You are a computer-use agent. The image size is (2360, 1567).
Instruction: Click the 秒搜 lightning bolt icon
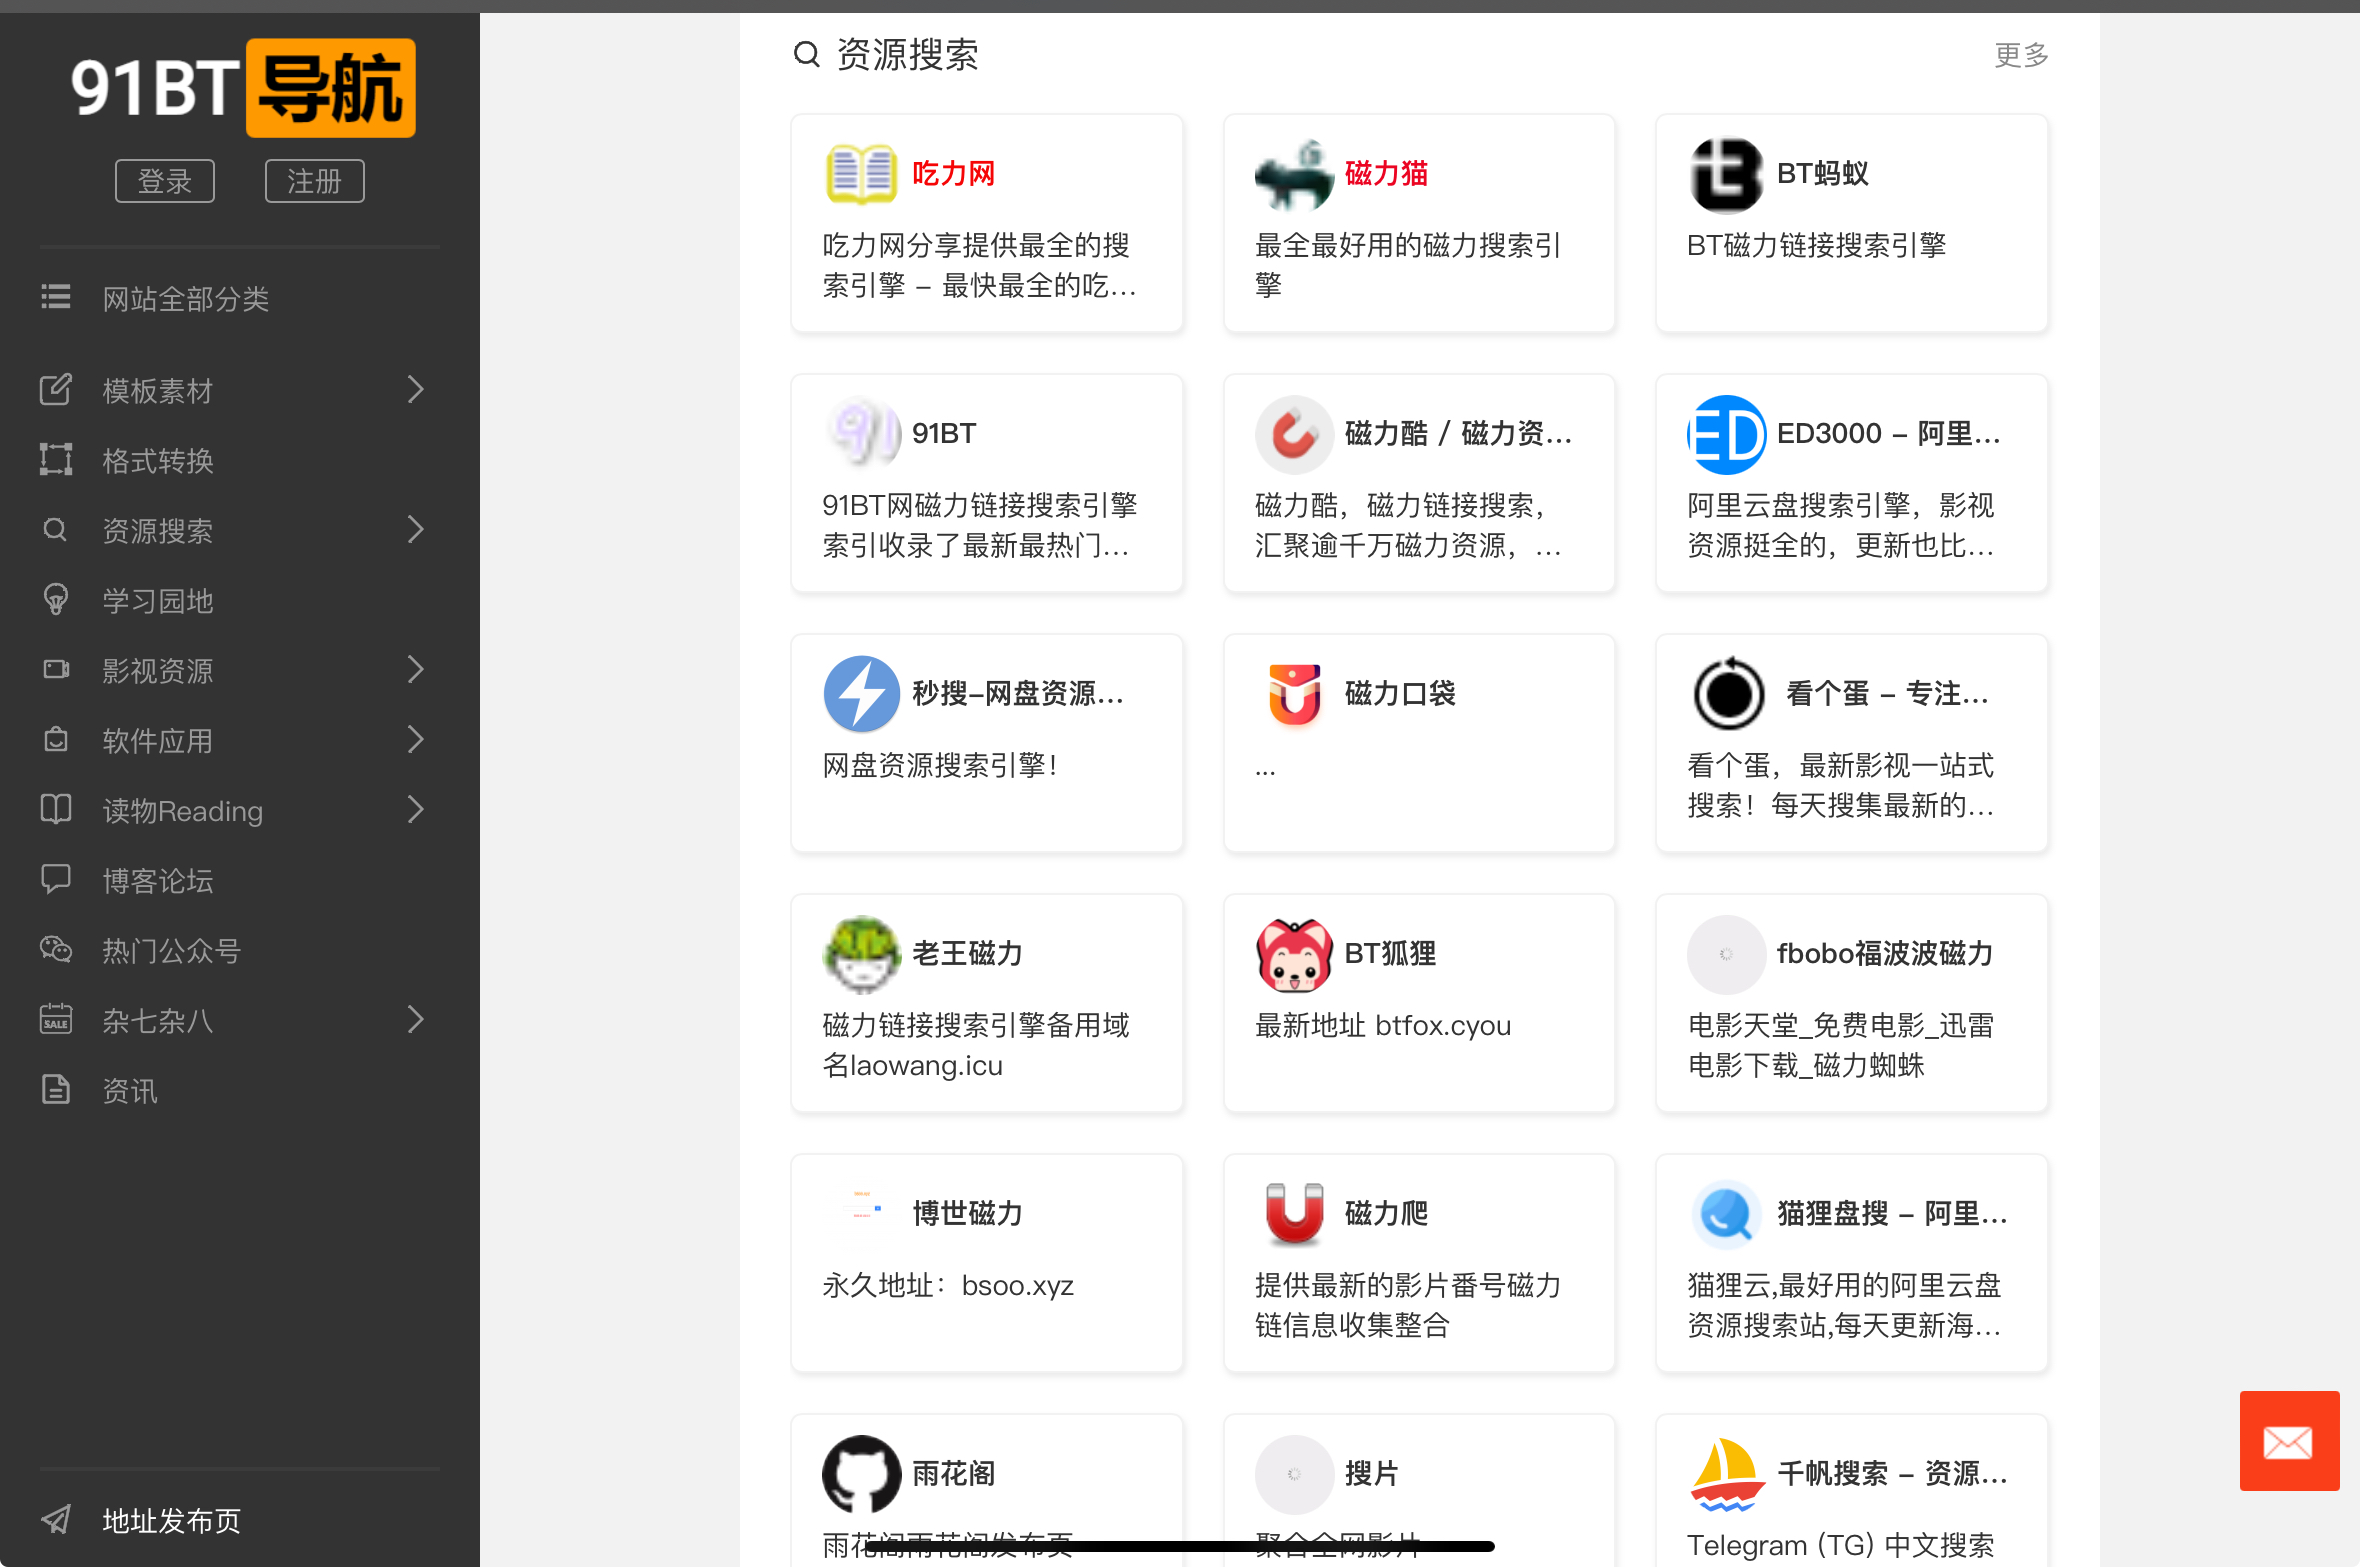pos(861,694)
